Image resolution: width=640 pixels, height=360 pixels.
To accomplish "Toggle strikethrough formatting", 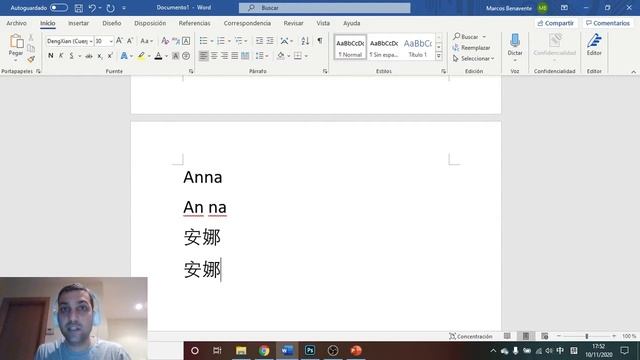I will point(89,56).
